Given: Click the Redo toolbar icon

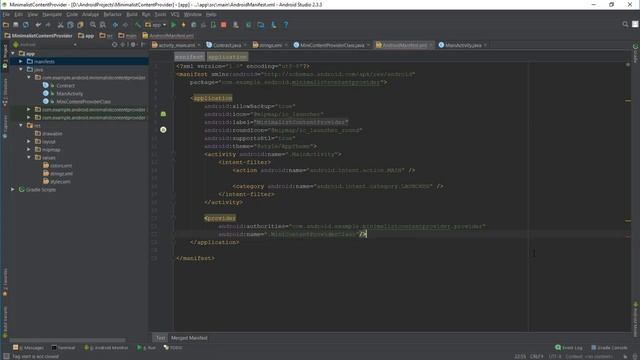Looking at the screenshot, I should click(x=48, y=25).
